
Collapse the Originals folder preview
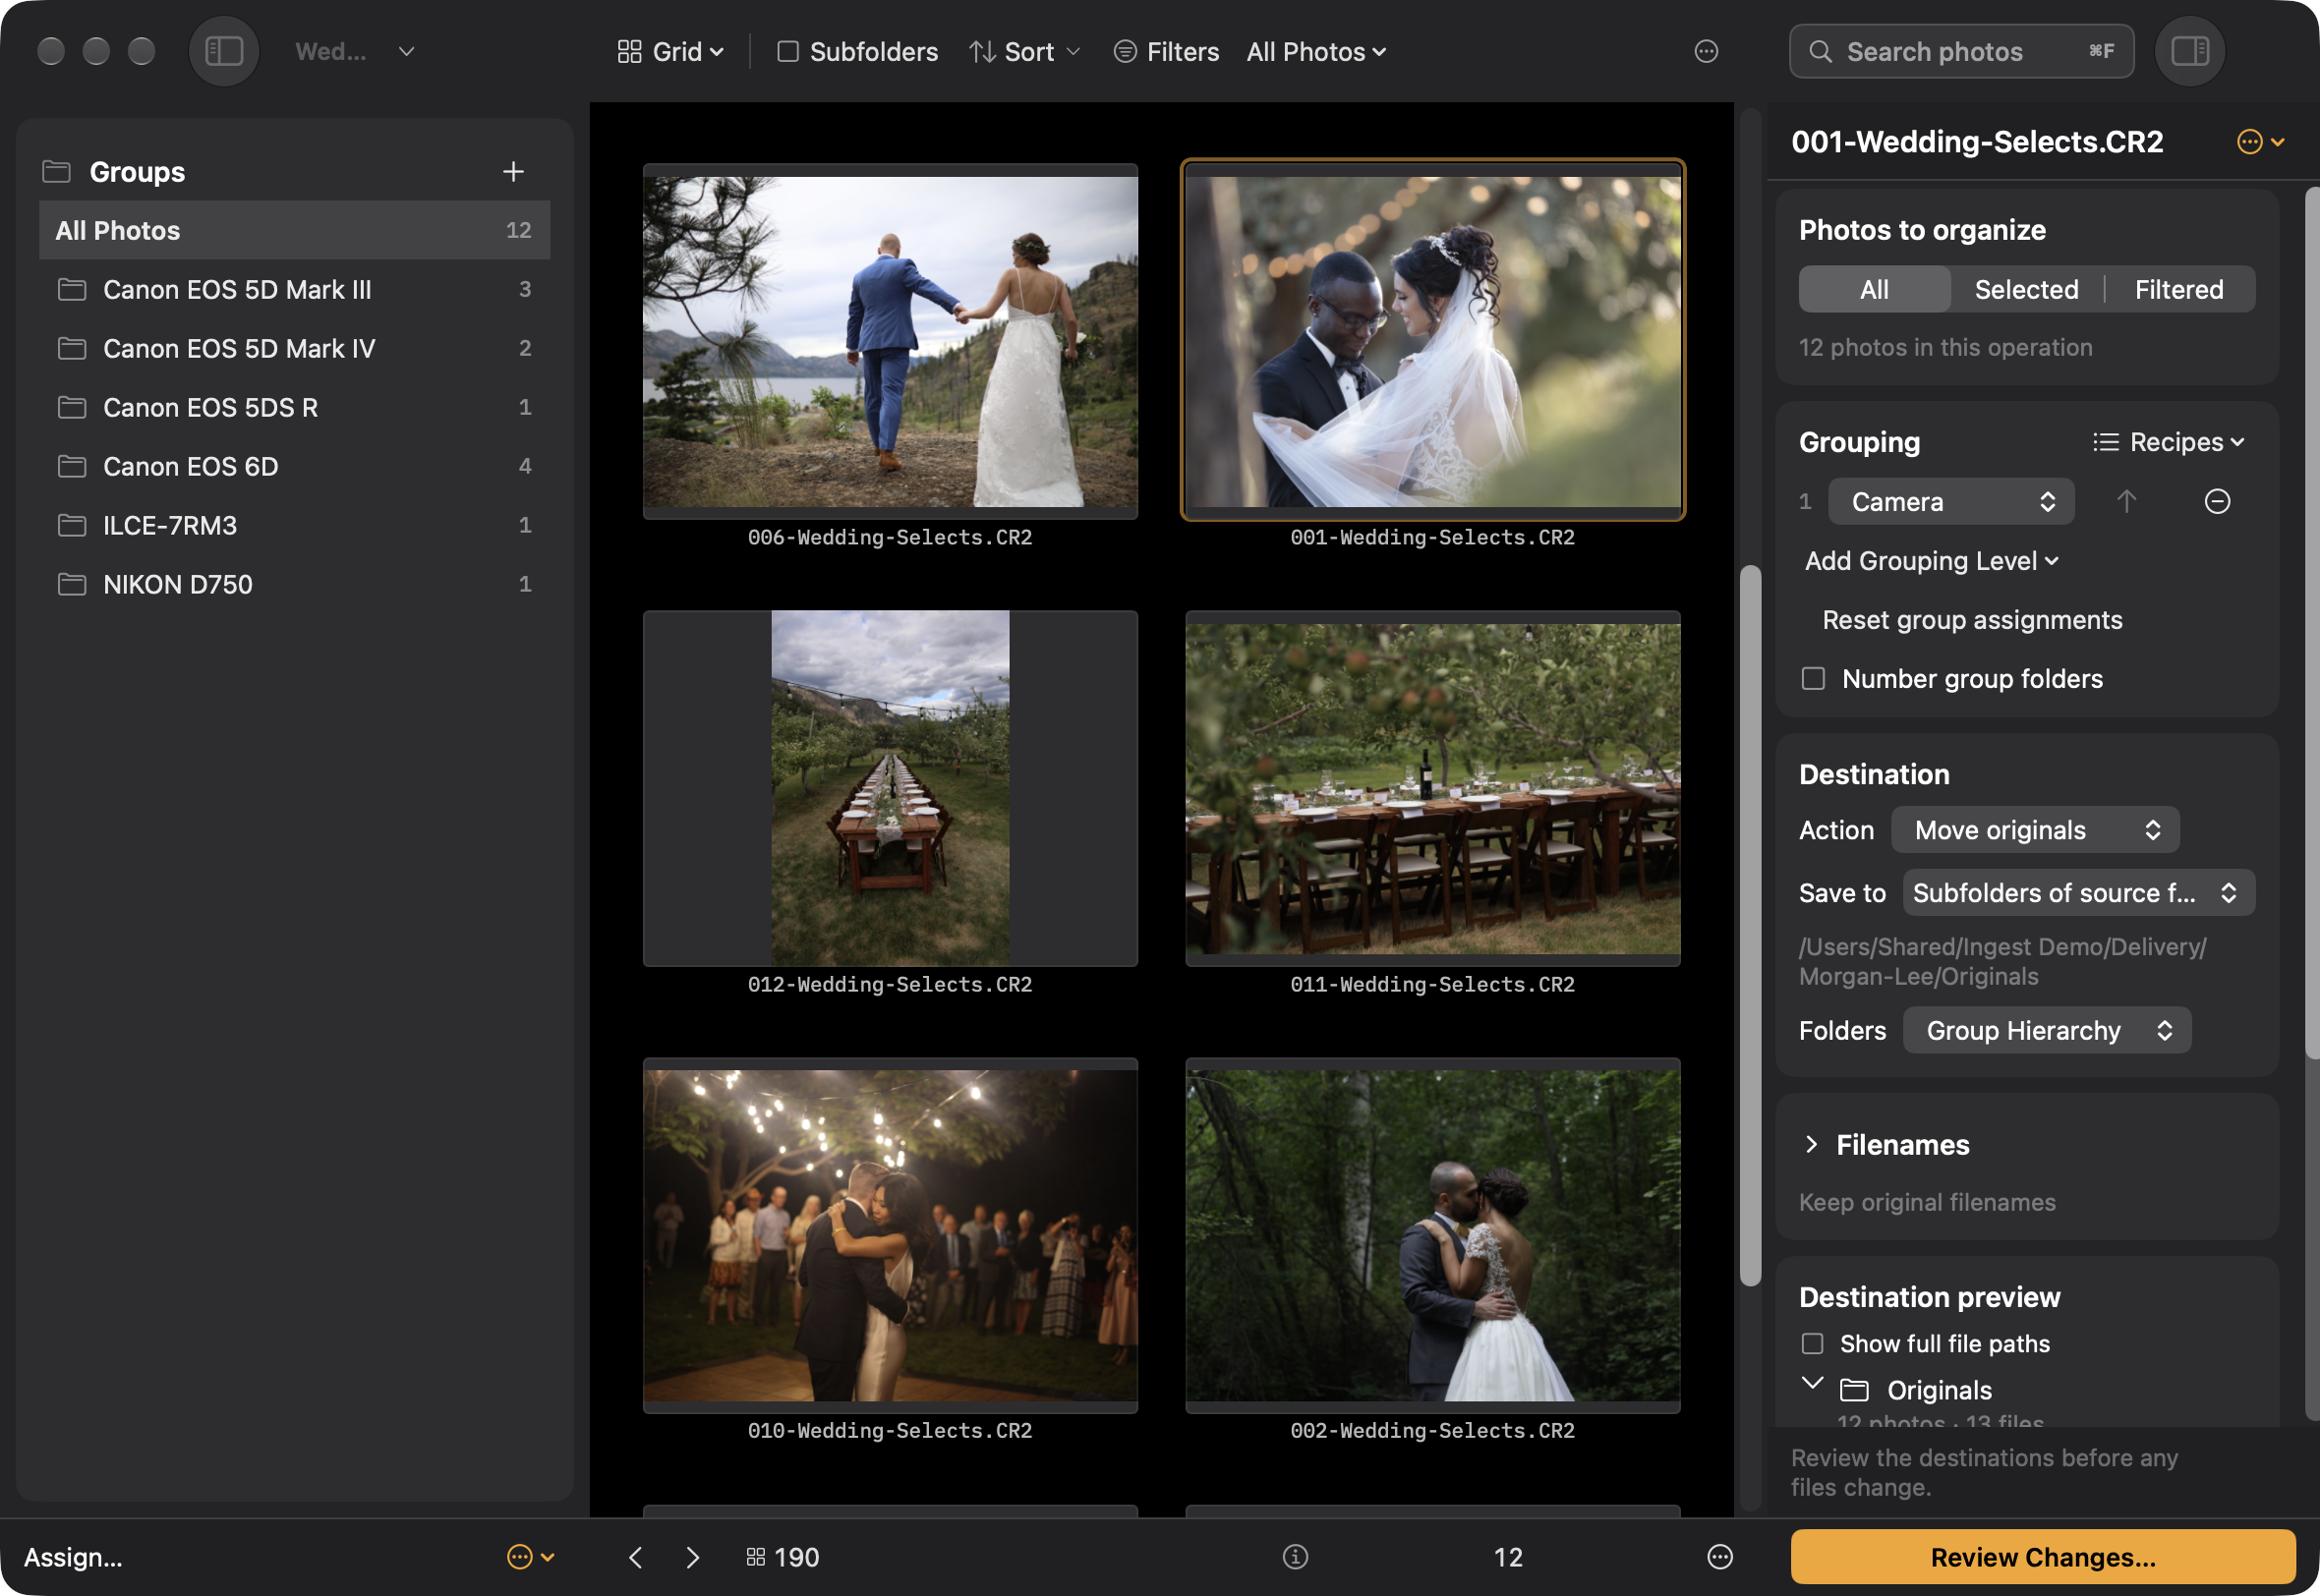pyautogui.click(x=1811, y=1383)
